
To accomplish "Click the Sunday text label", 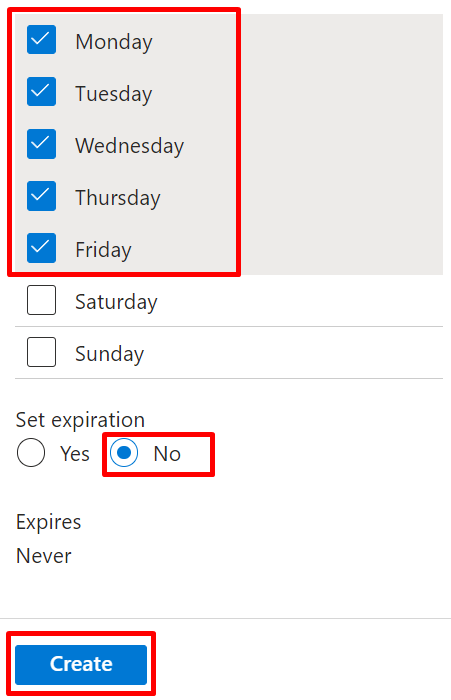I will tap(109, 354).
